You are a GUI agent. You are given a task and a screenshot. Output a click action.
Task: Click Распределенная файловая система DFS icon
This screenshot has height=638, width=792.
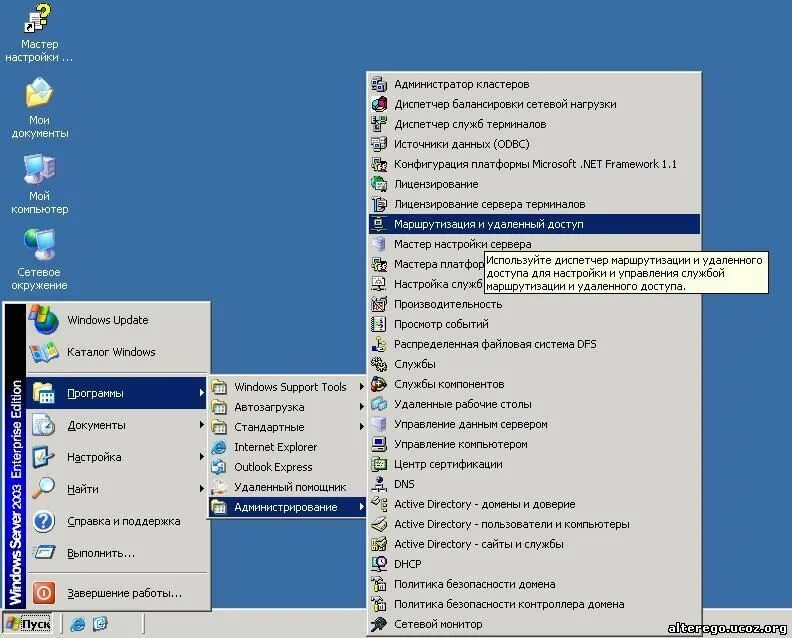point(379,344)
